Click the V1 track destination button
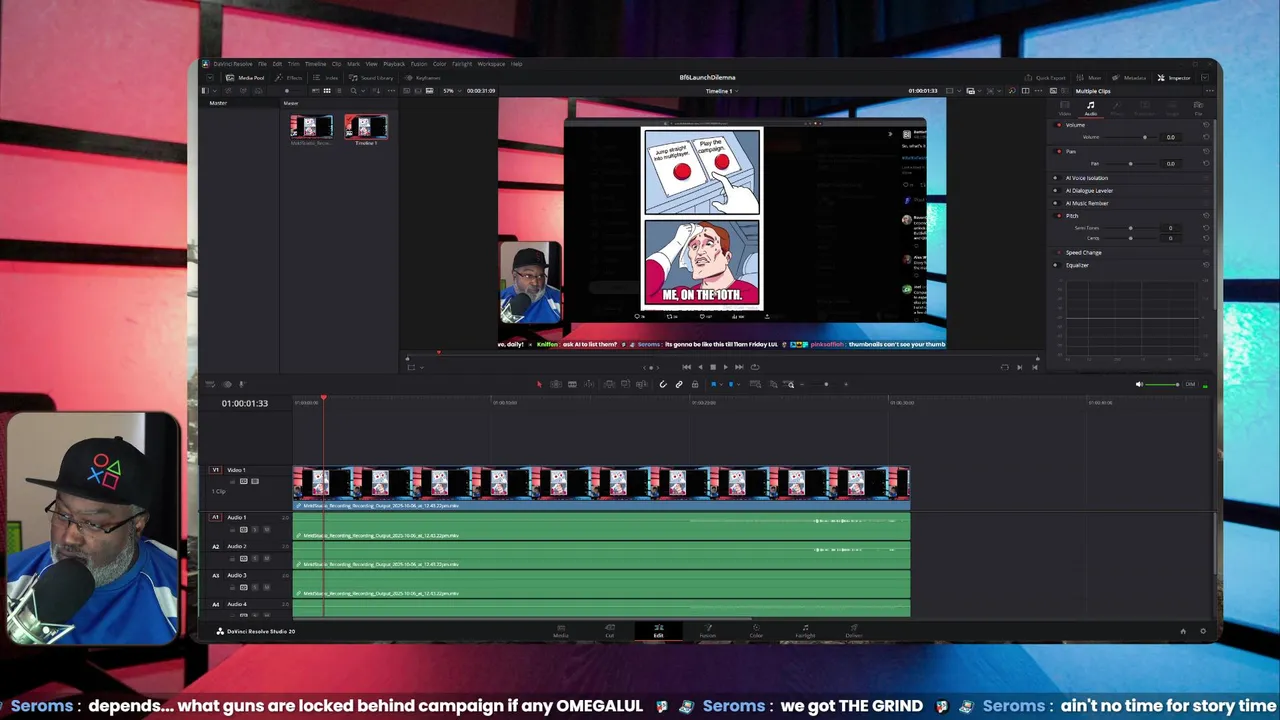 (x=215, y=470)
